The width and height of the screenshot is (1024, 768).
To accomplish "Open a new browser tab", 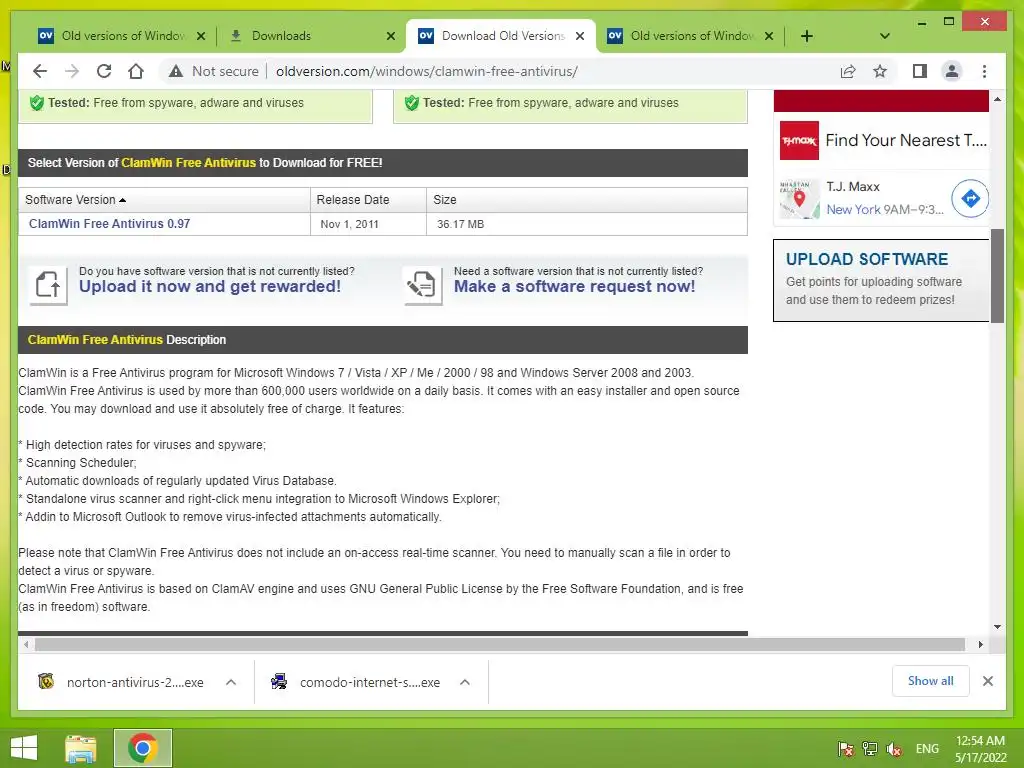I will pyautogui.click(x=807, y=36).
